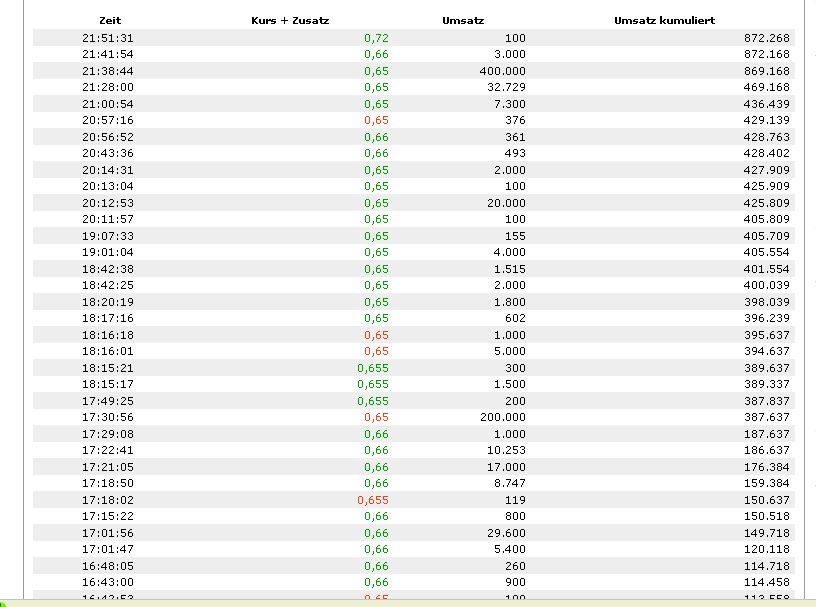
Task: Click the volume 5.000 in the 18:16:01 row
Action: 509,351
